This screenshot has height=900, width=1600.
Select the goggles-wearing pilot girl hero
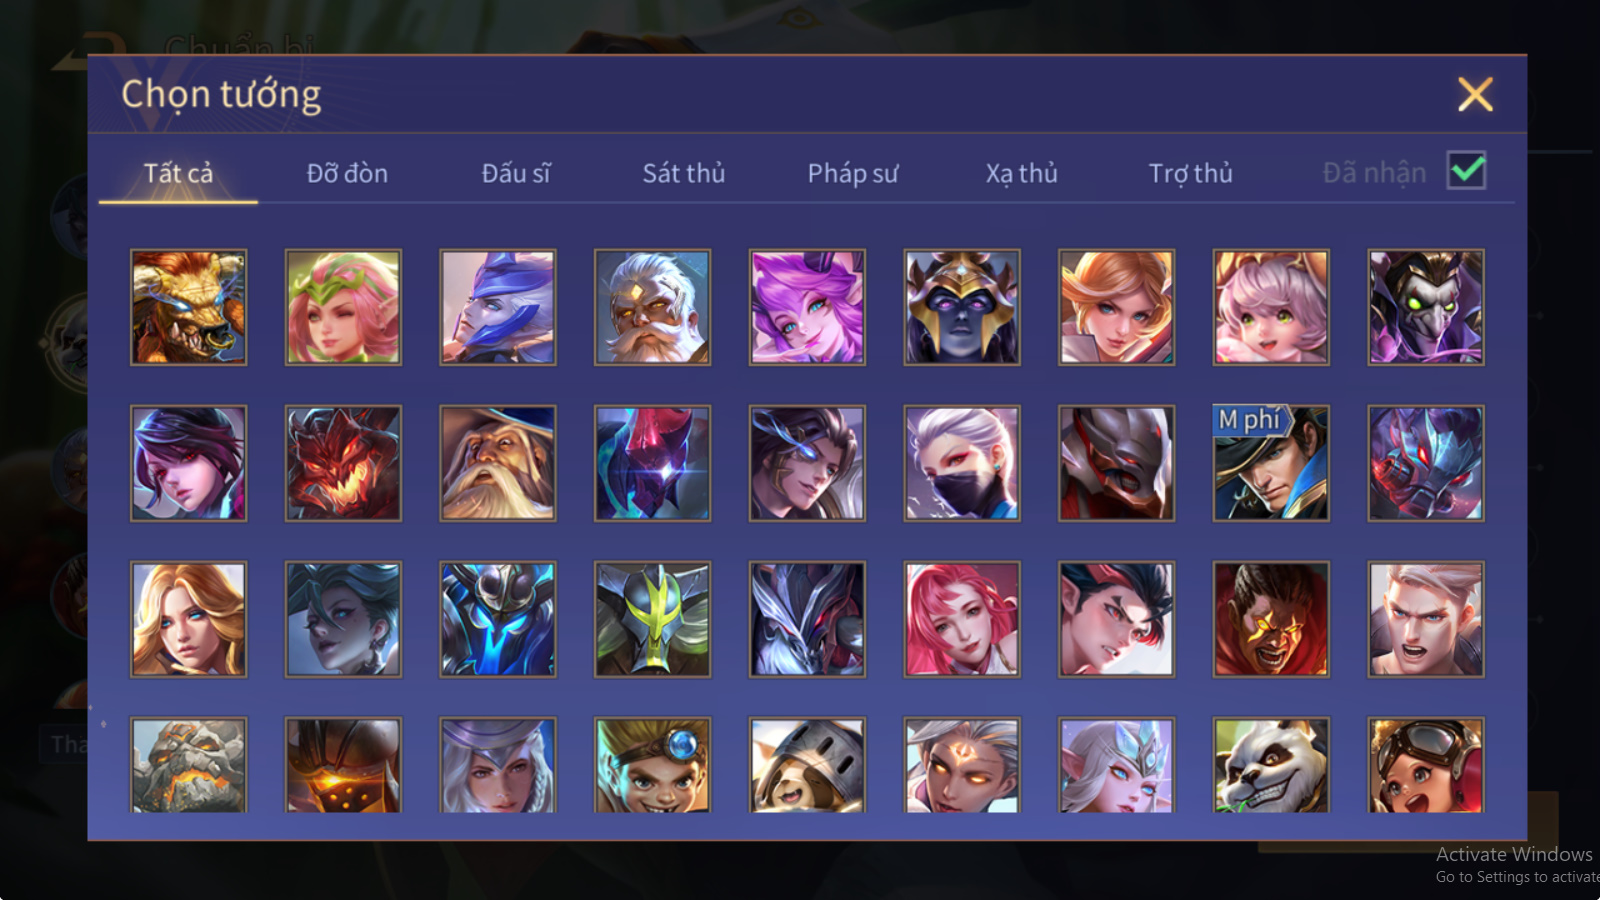point(1426,764)
